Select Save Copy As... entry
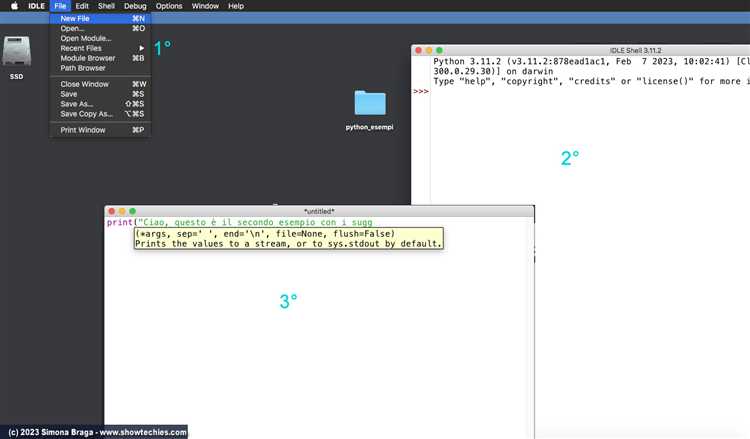The height and width of the screenshot is (439, 750). pyautogui.click(x=100, y=114)
